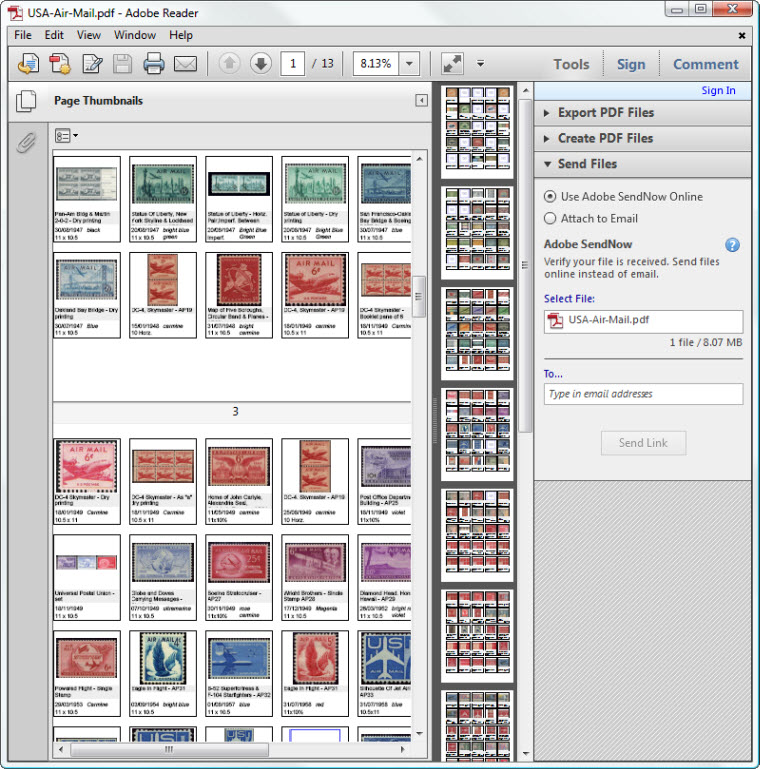Switch to the Sign pane
The width and height of the screenshot is (760, 769).
click(x=631, y=64)
